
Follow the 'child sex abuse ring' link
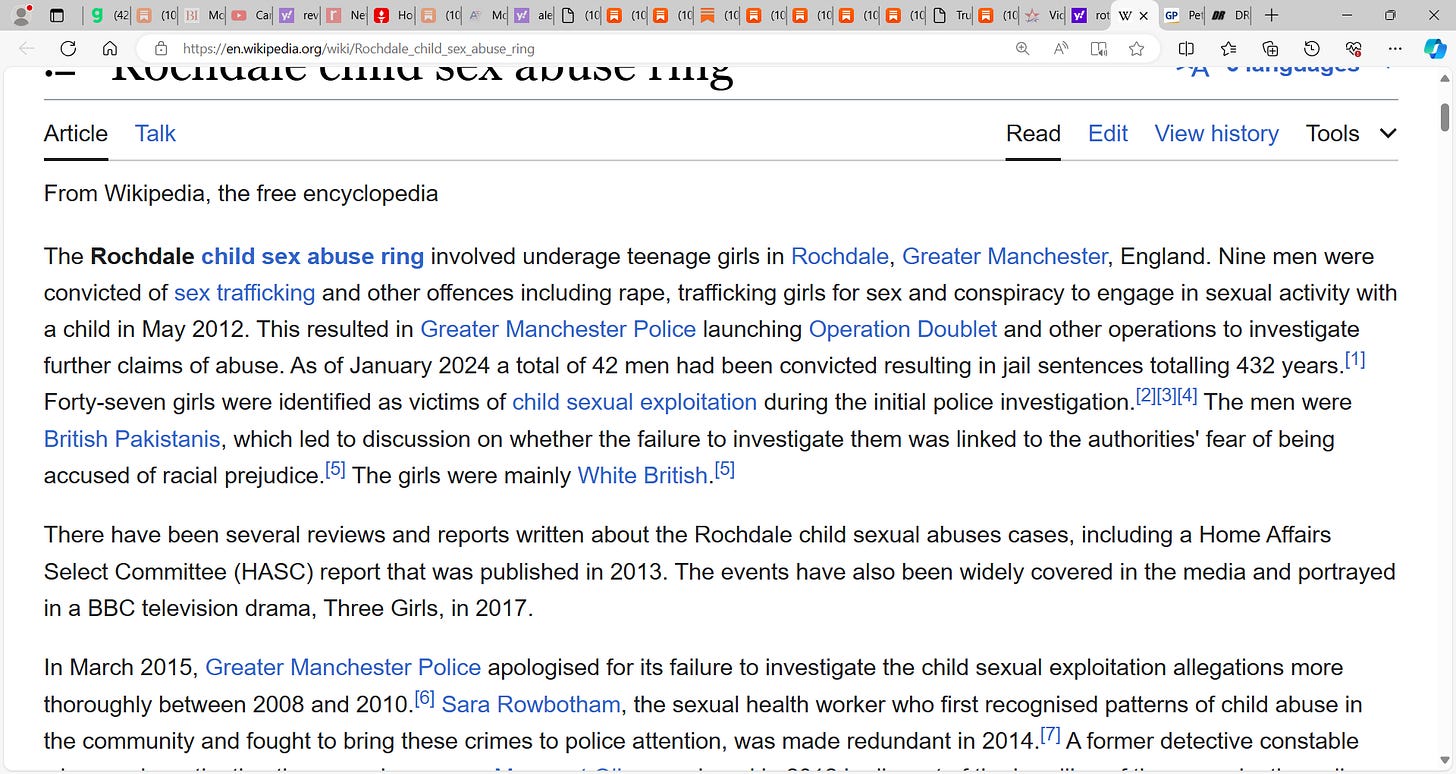coord(312,256)
